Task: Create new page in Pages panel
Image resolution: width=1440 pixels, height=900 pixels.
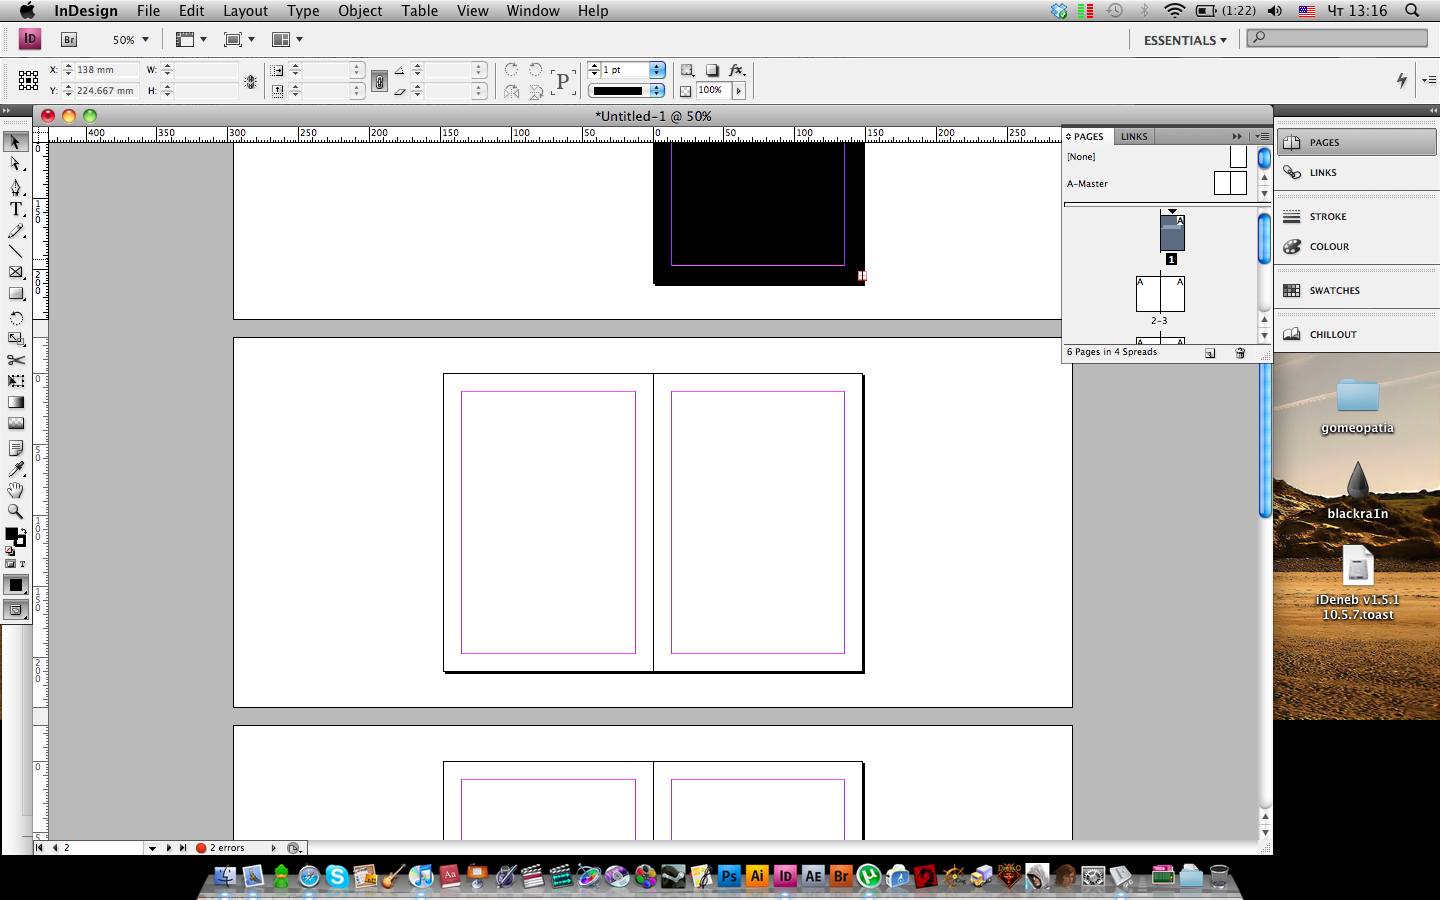Action: [x=1210, y=353]
